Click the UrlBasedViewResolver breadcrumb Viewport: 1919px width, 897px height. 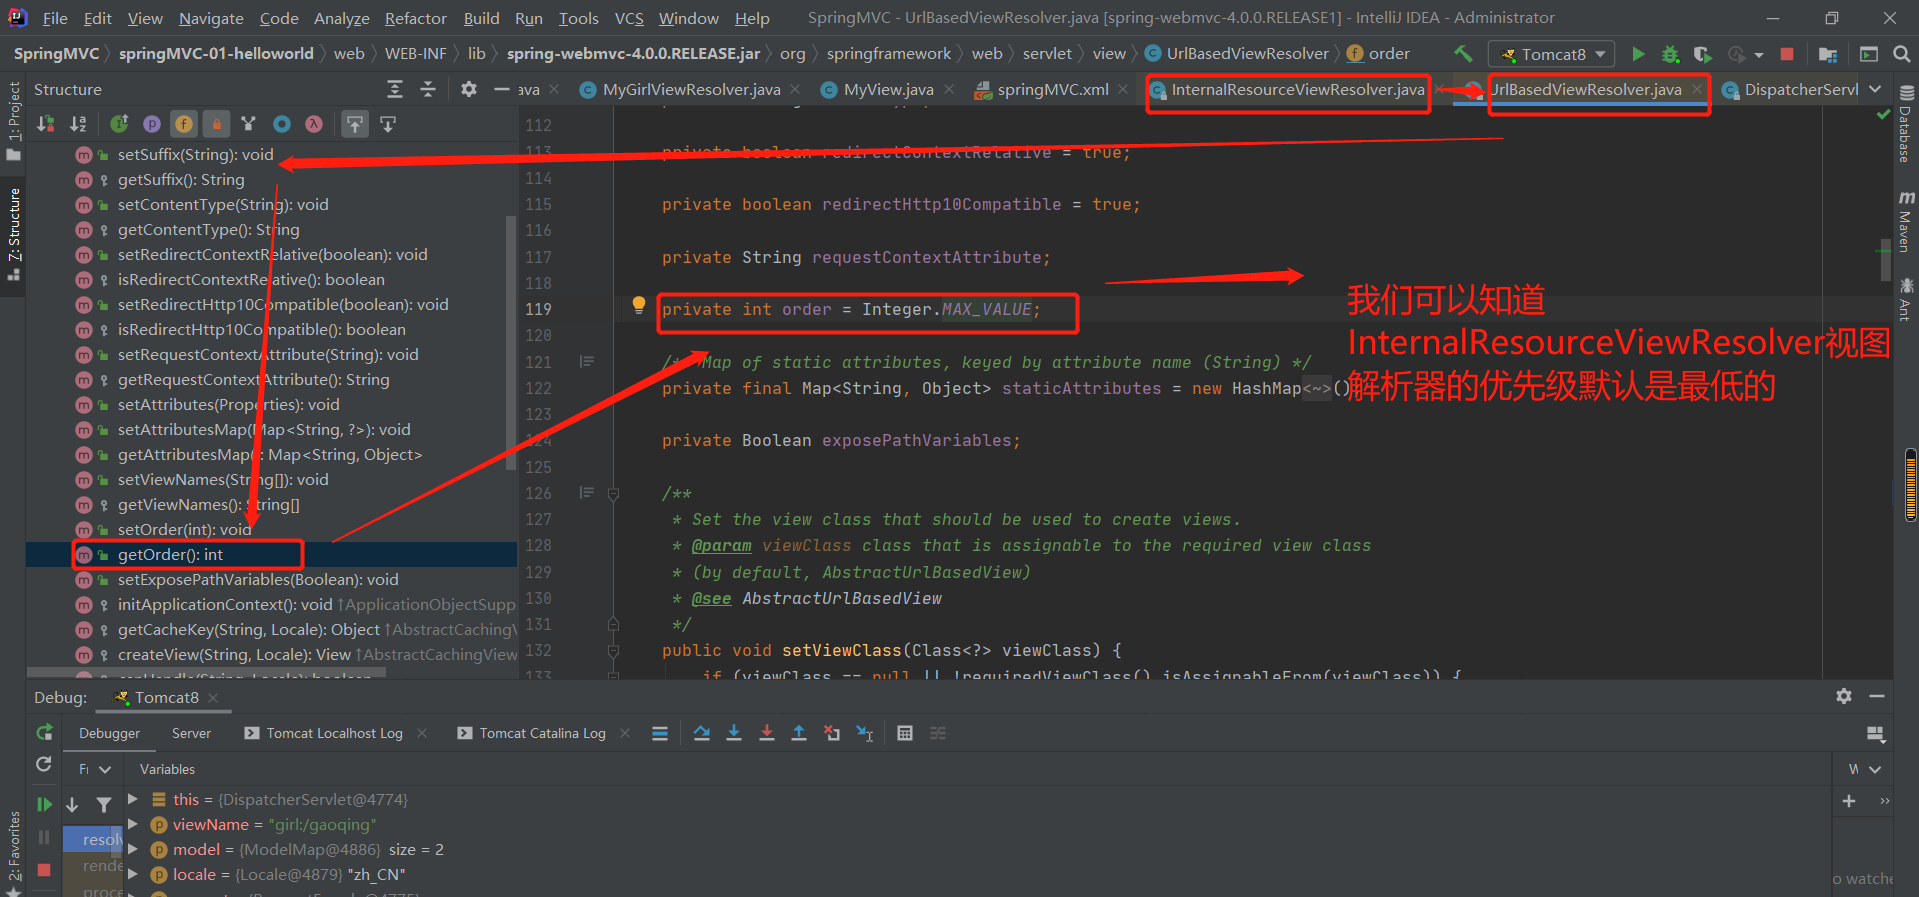[1247, 54]
